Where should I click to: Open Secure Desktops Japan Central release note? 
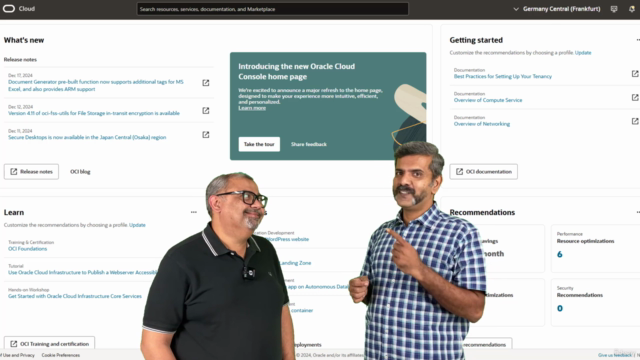pyautogui.click(x=87, y=137)
